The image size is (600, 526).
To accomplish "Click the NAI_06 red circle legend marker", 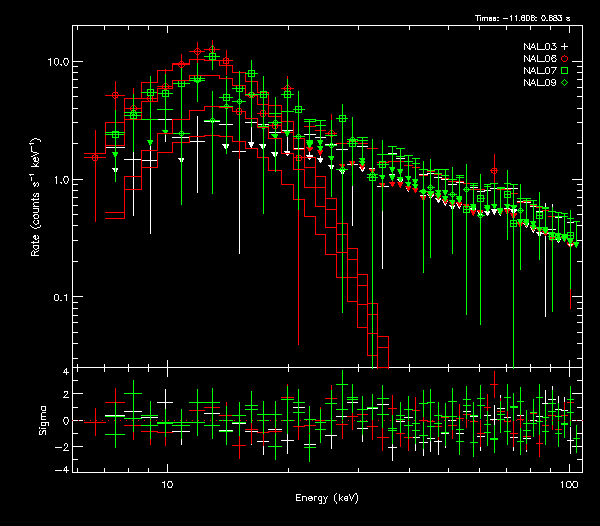I will click(x=565, y=59).
